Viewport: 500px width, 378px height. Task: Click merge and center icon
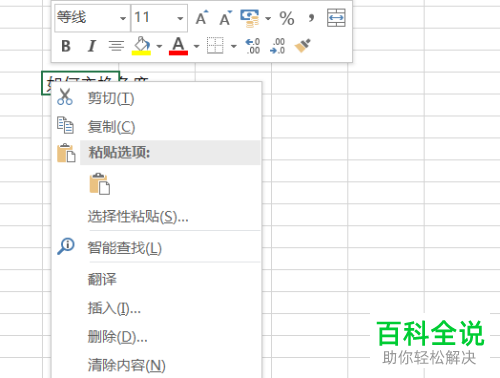click(x=336, y=18)
